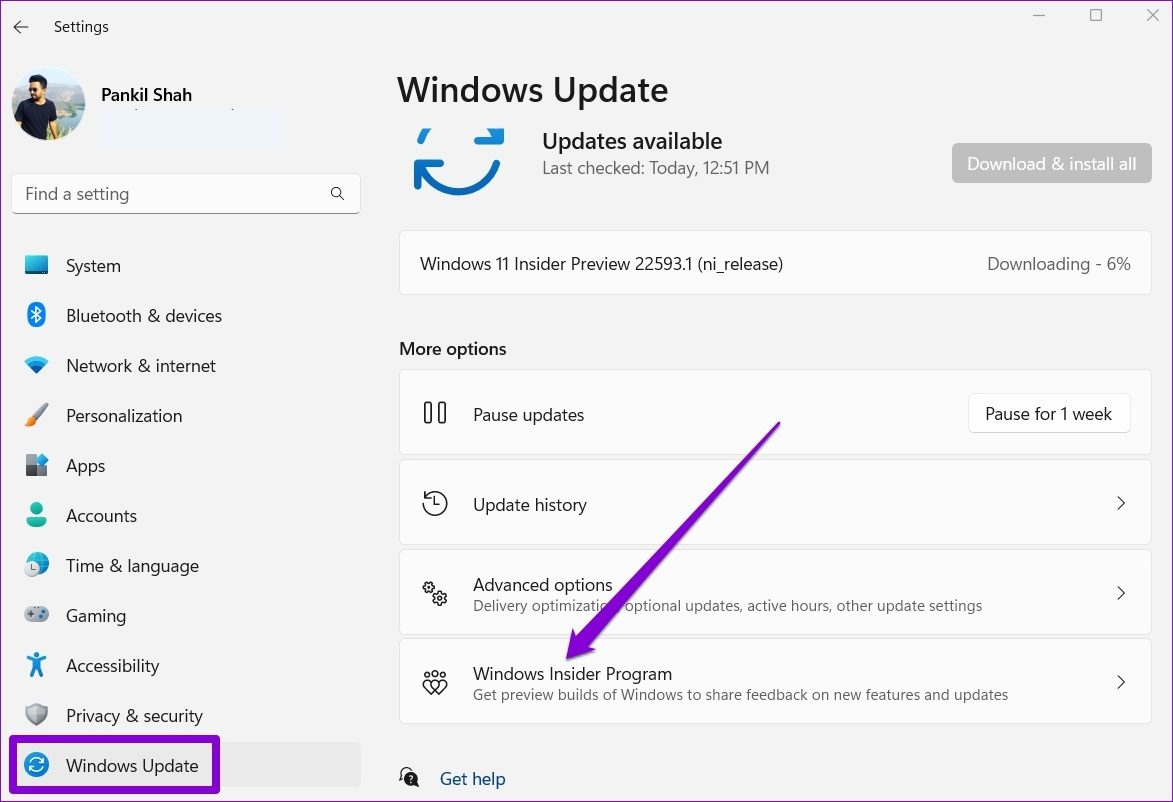The width and height of the screenshot is (1173, 802).
Task: Click the Accessibility figure icon
Action: (36, 664)
